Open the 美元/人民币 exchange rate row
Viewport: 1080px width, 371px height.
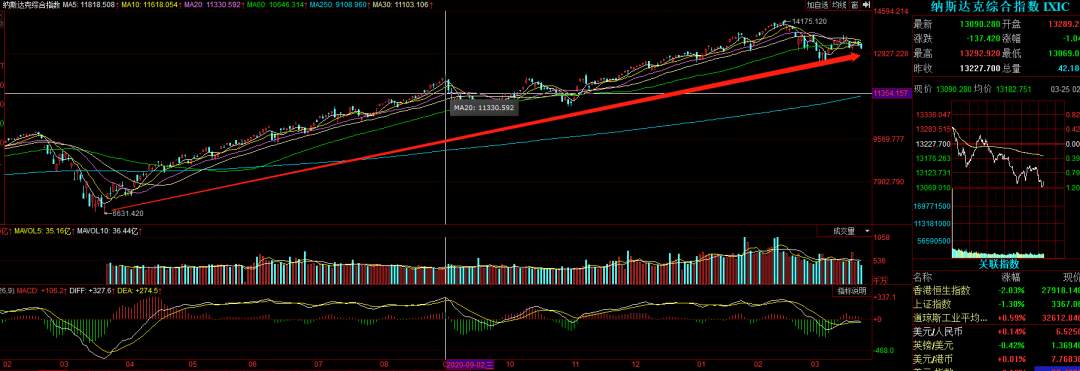click(x=996, y=332)
